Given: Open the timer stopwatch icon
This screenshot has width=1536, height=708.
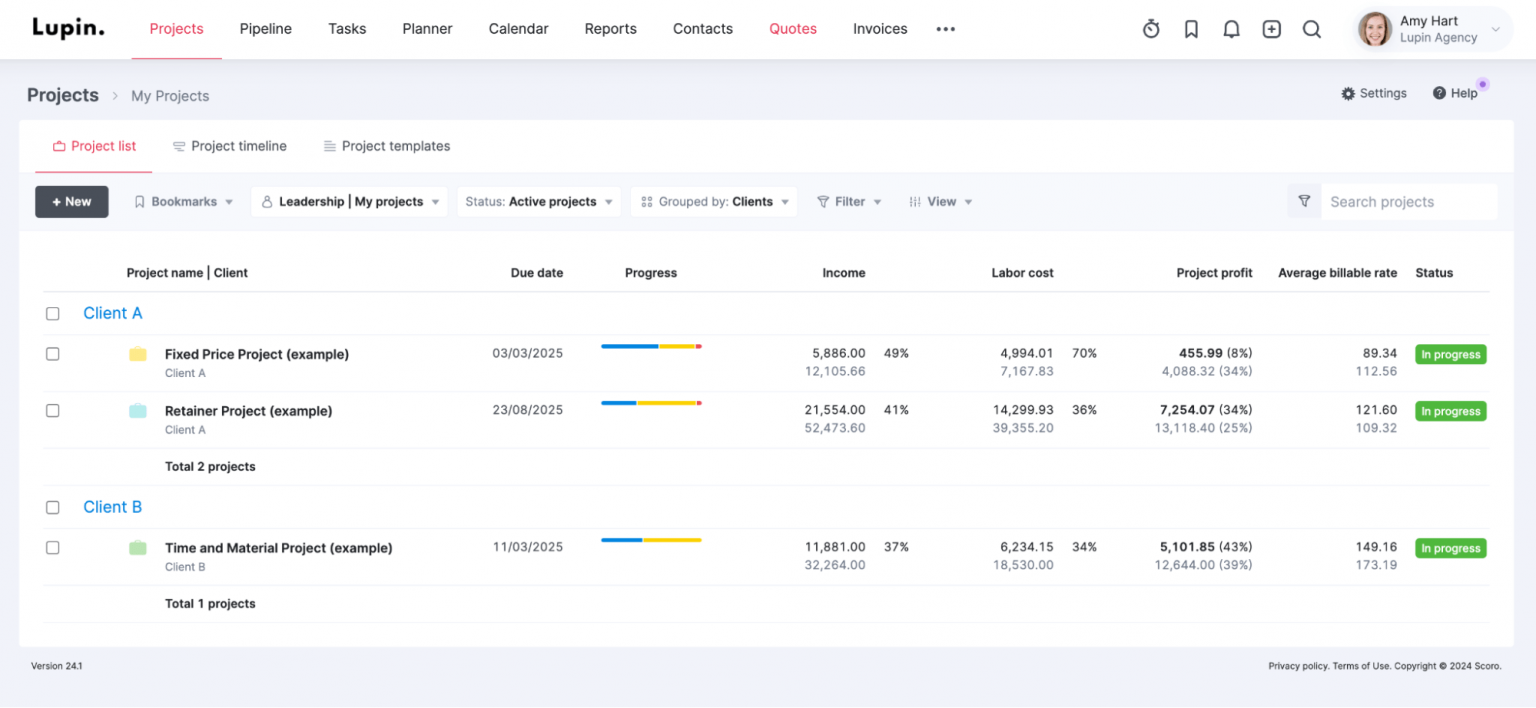Looking at the screenshot, I should coord(1151,29).
